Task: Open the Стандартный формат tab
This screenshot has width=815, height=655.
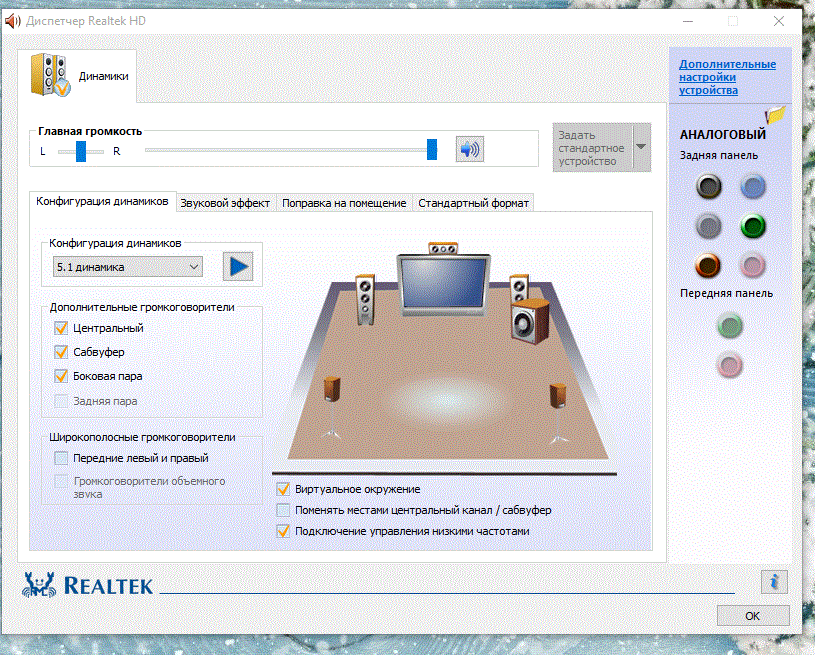Action: 474,203
